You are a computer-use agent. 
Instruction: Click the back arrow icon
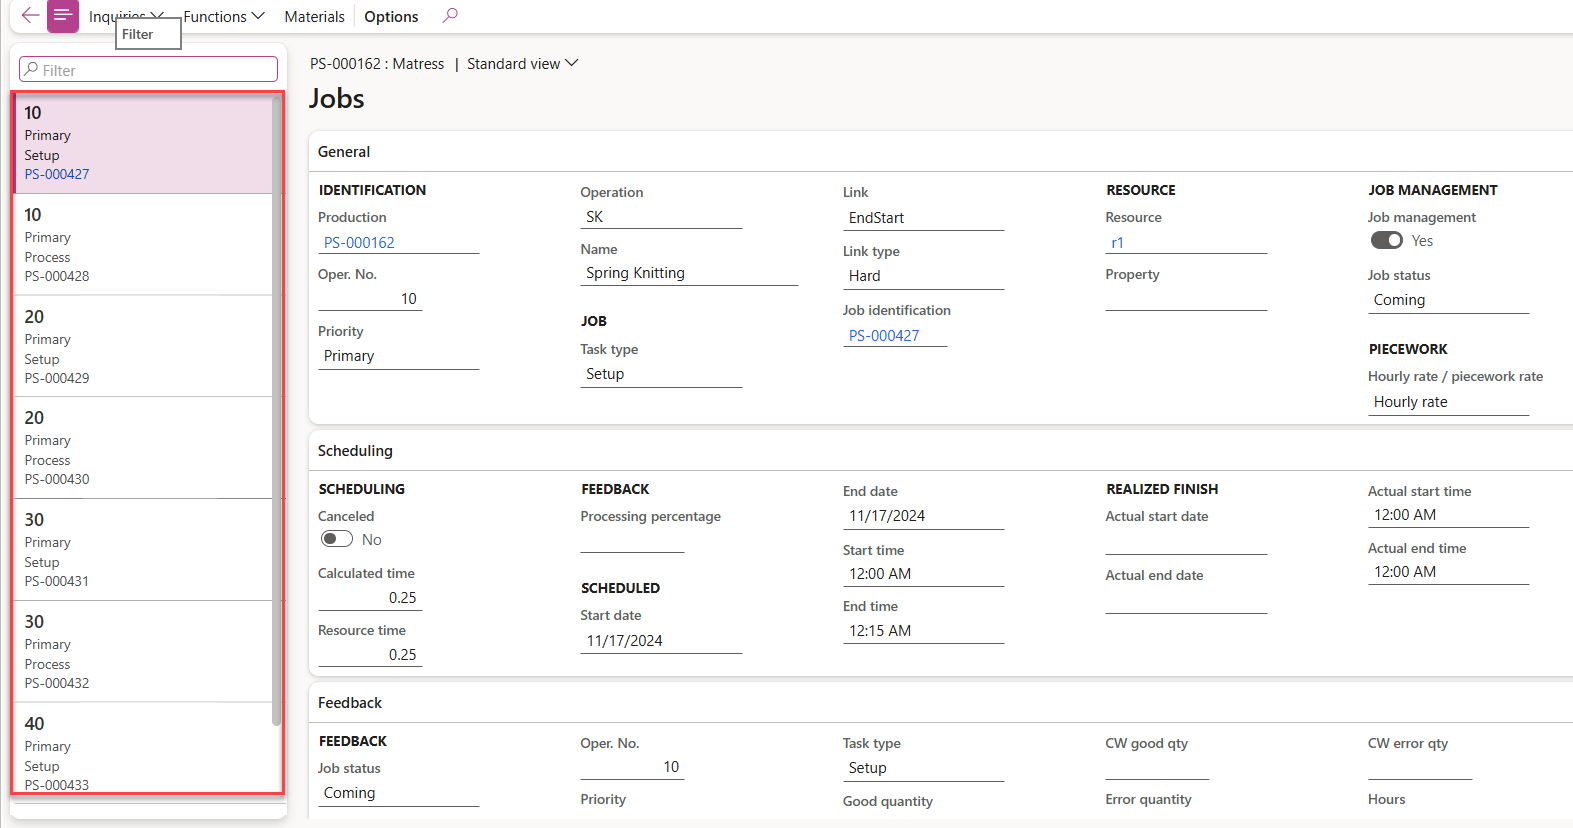tap(30, 15)
